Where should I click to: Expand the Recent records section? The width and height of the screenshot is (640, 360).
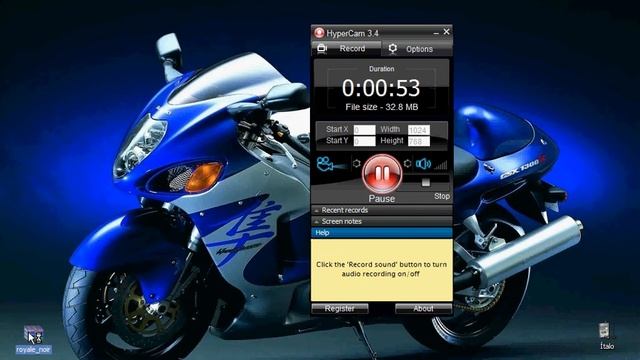click(382, 210)
